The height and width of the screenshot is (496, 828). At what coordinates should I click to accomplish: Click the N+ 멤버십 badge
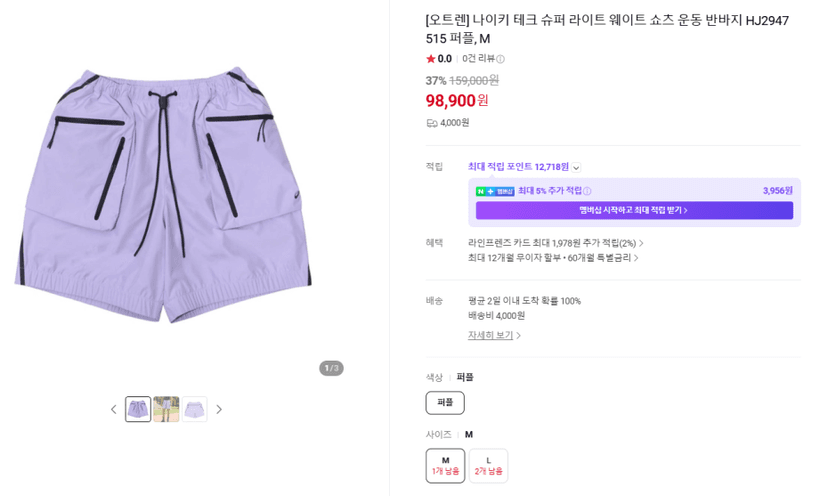click(495, 191)
